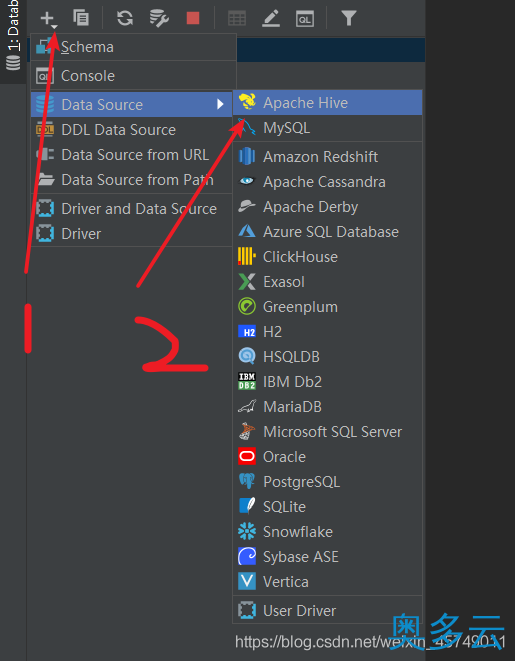Click the red Stop/Disconnect icon
The width and height of the screenshot is (515, 661).
point(193,18)
